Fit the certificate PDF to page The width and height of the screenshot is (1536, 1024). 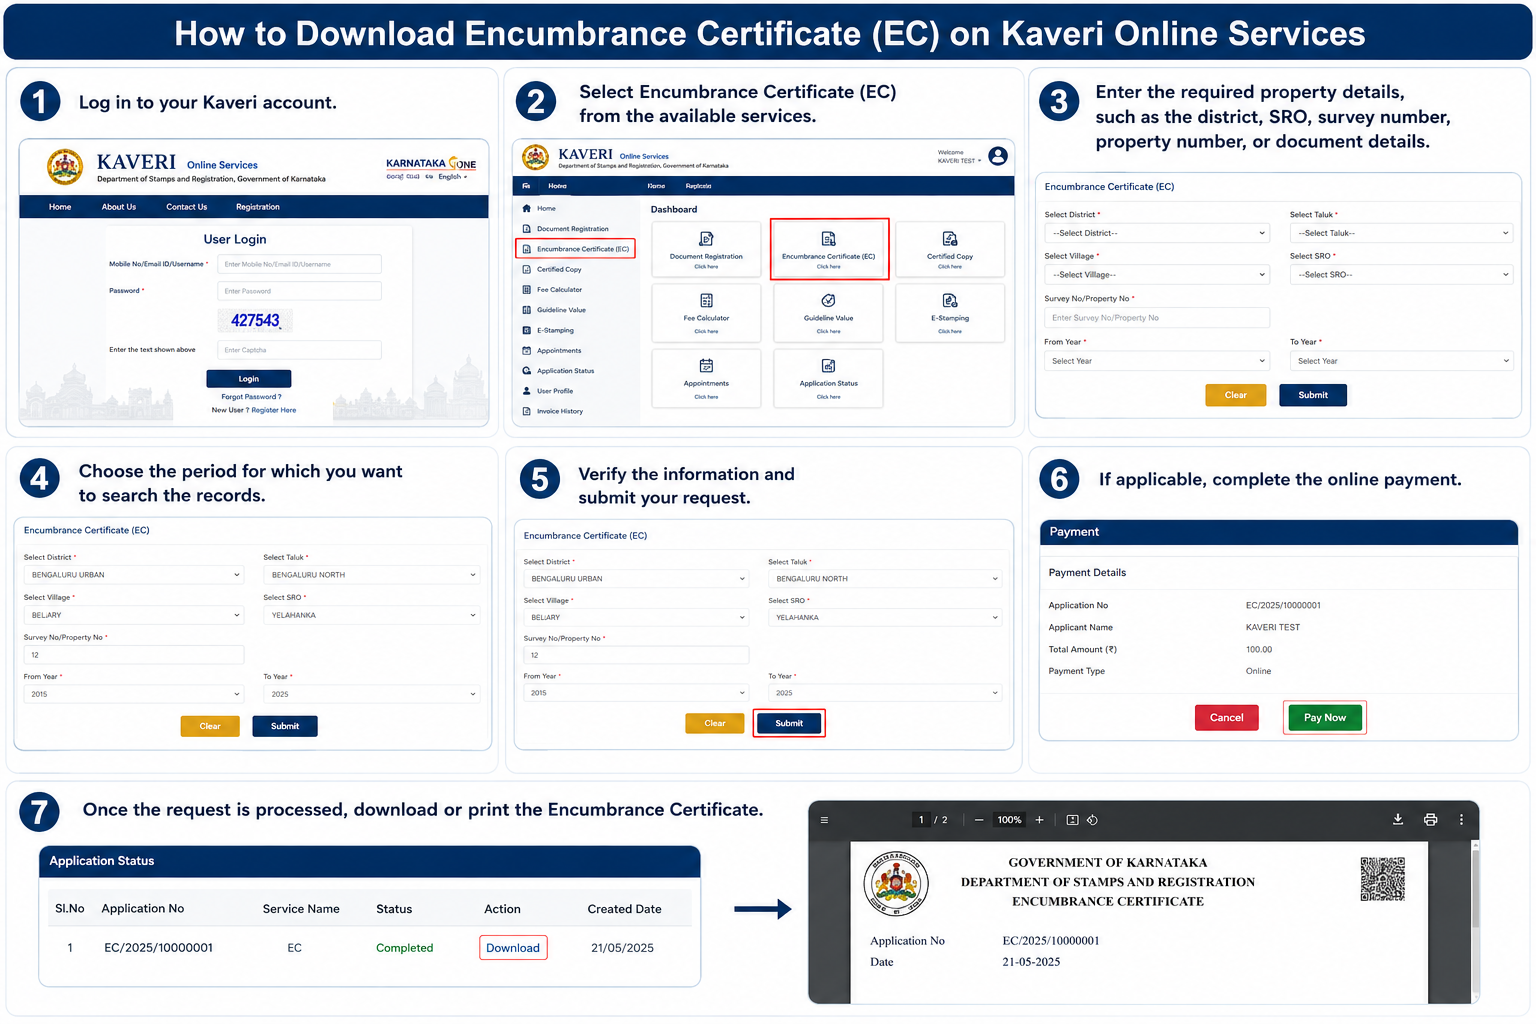pos(1072,820)
